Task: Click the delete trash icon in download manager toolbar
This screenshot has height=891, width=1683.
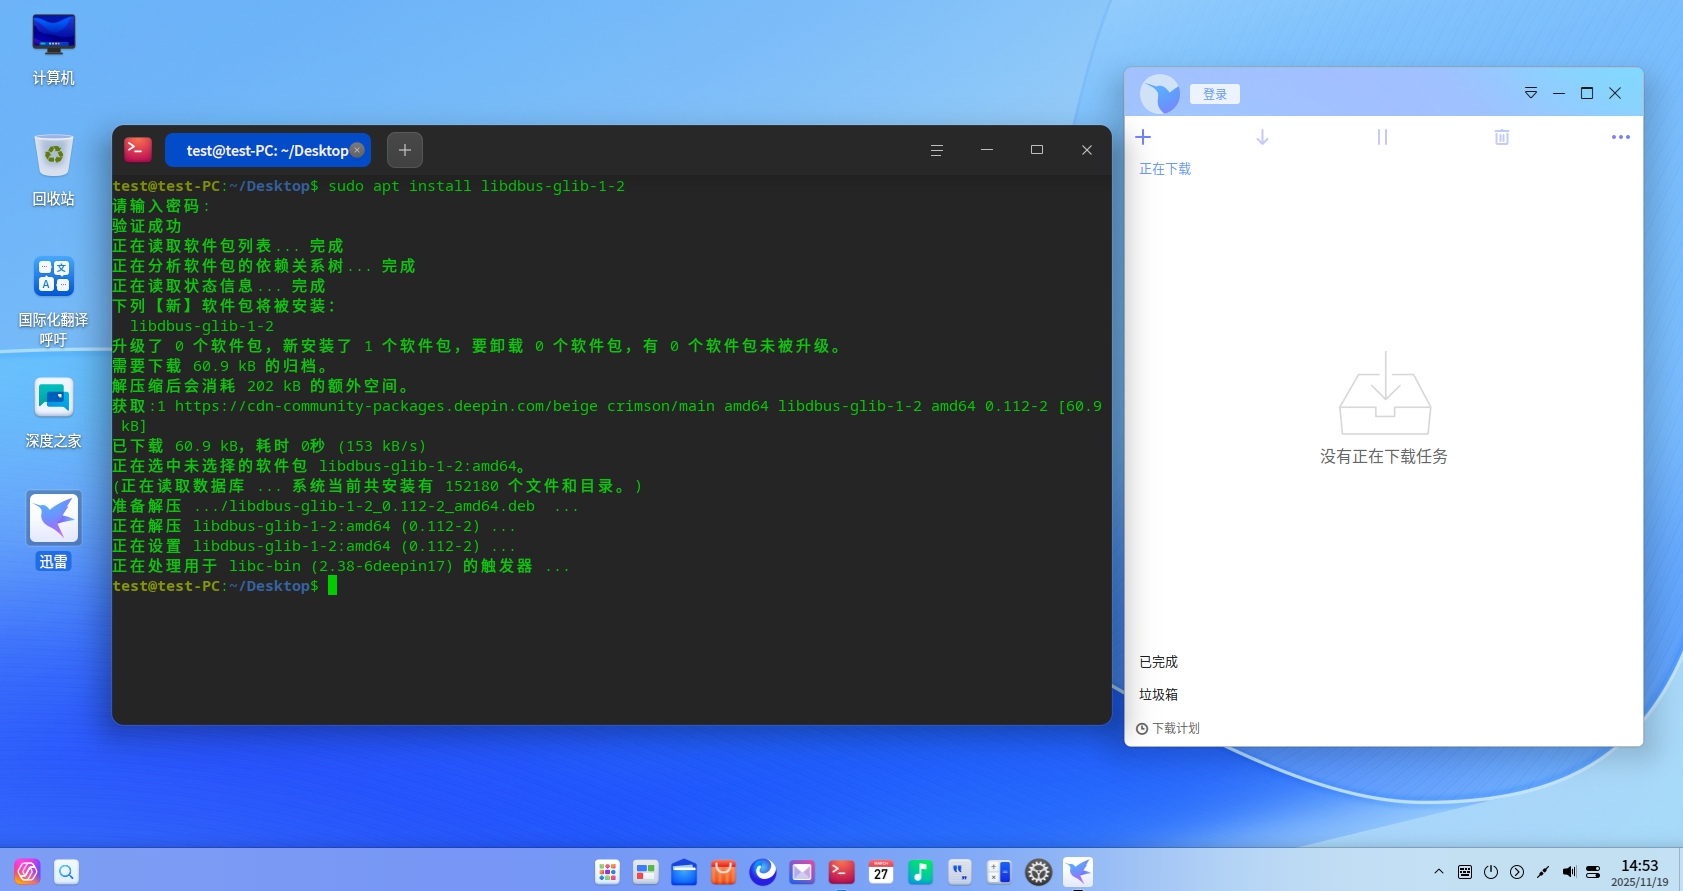Action: point(1501,137)
